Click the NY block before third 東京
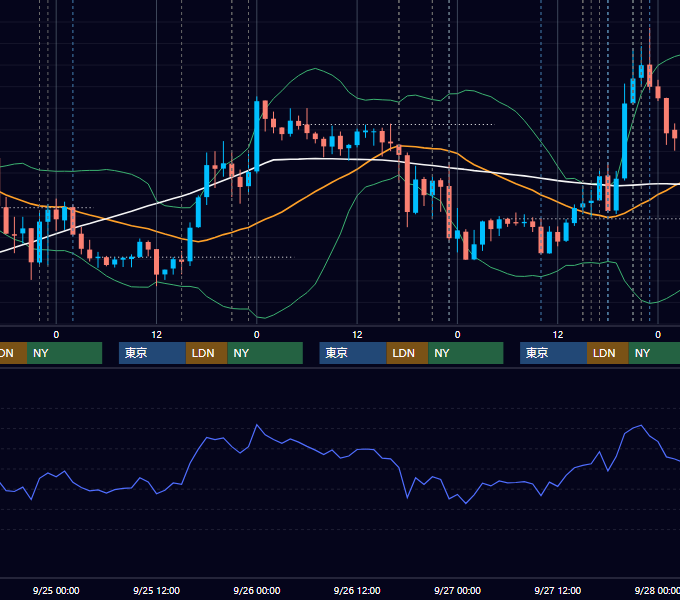The width and height of the screenshot is (680, 600). click(466, 353)
